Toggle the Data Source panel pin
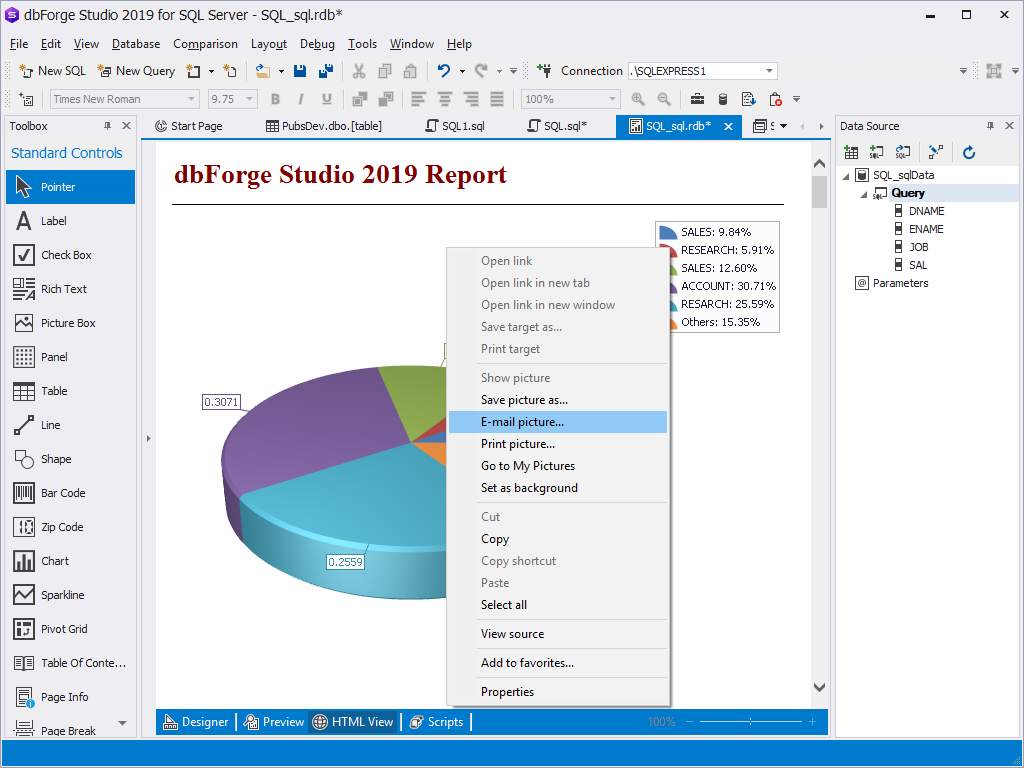Screen dimensions: 1024x768 [x=991, y=126]
